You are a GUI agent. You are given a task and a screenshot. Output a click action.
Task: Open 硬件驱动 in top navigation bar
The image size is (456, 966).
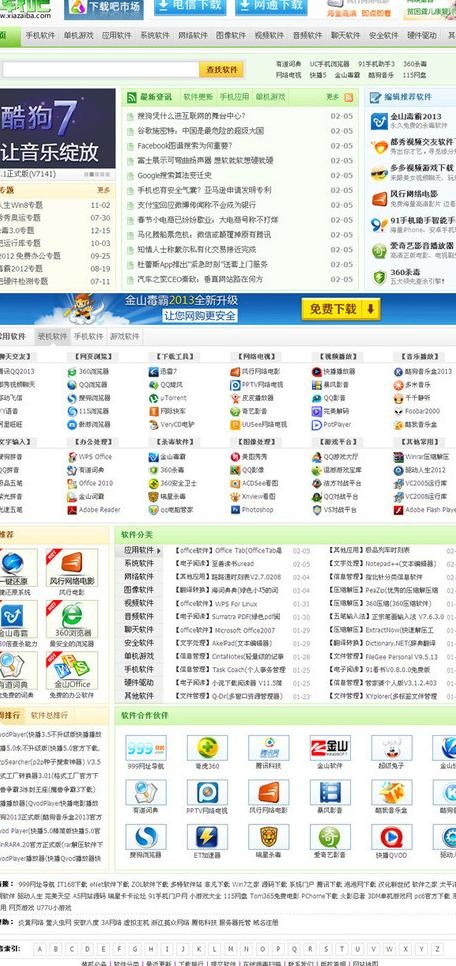point(422,36)
